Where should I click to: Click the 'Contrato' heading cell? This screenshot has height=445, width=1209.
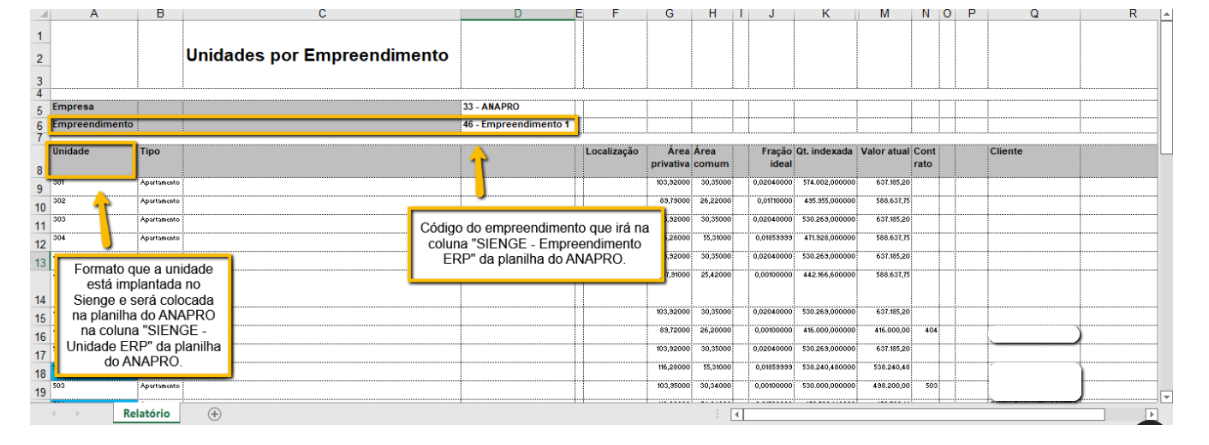(x=925, y=162)
